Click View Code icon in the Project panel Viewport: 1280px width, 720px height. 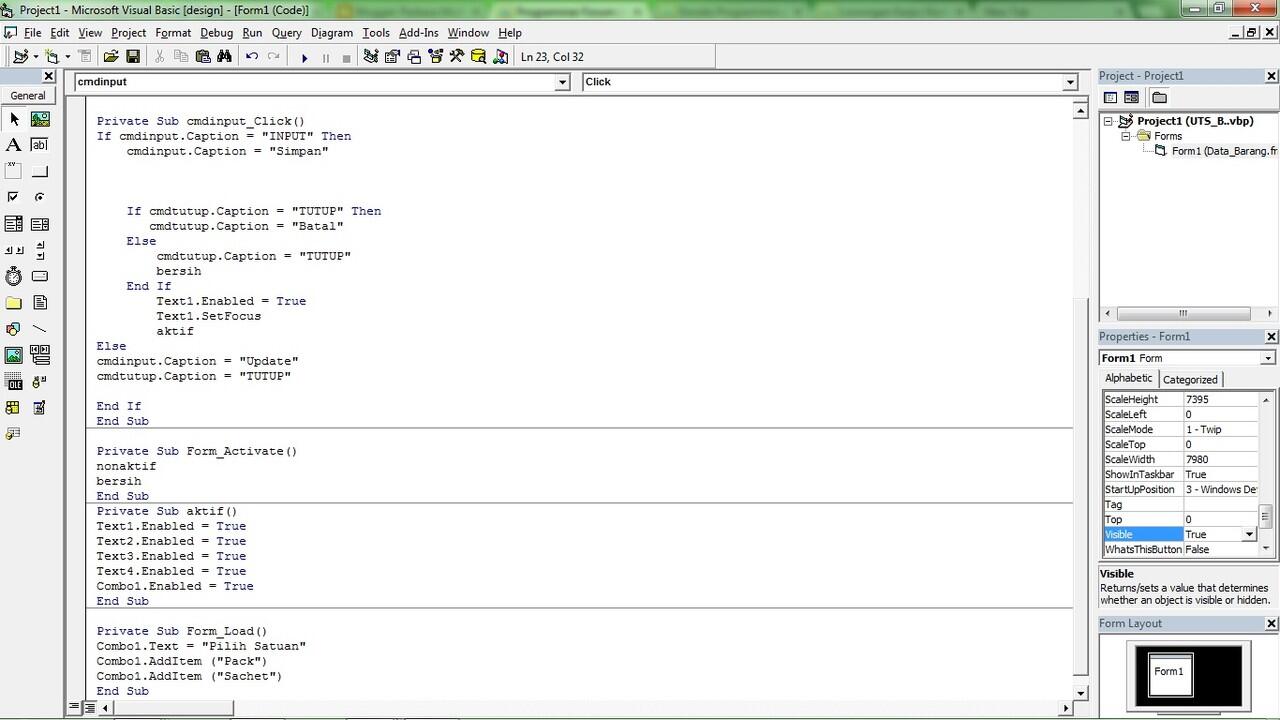pyautogui.click(x=1110, y=97)
